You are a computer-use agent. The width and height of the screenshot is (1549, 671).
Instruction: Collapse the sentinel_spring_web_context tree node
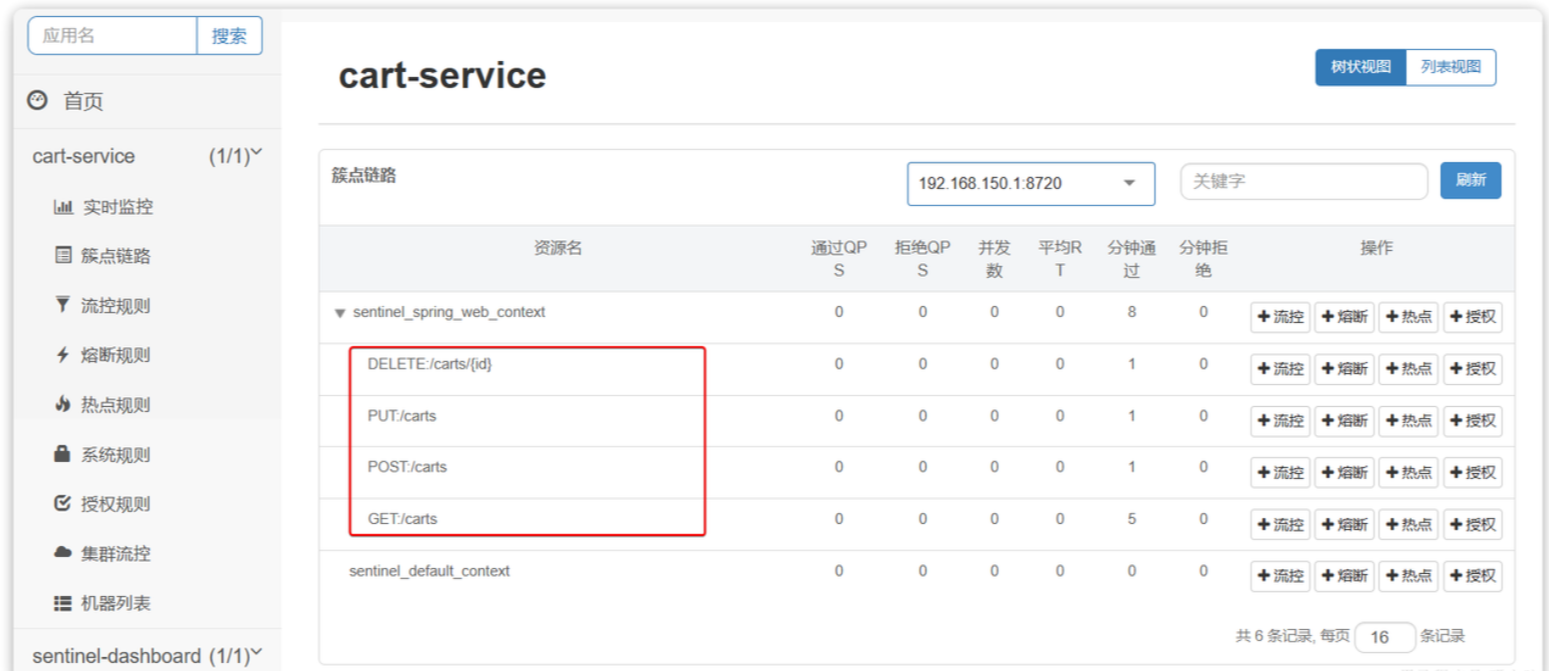coord(340,313)
